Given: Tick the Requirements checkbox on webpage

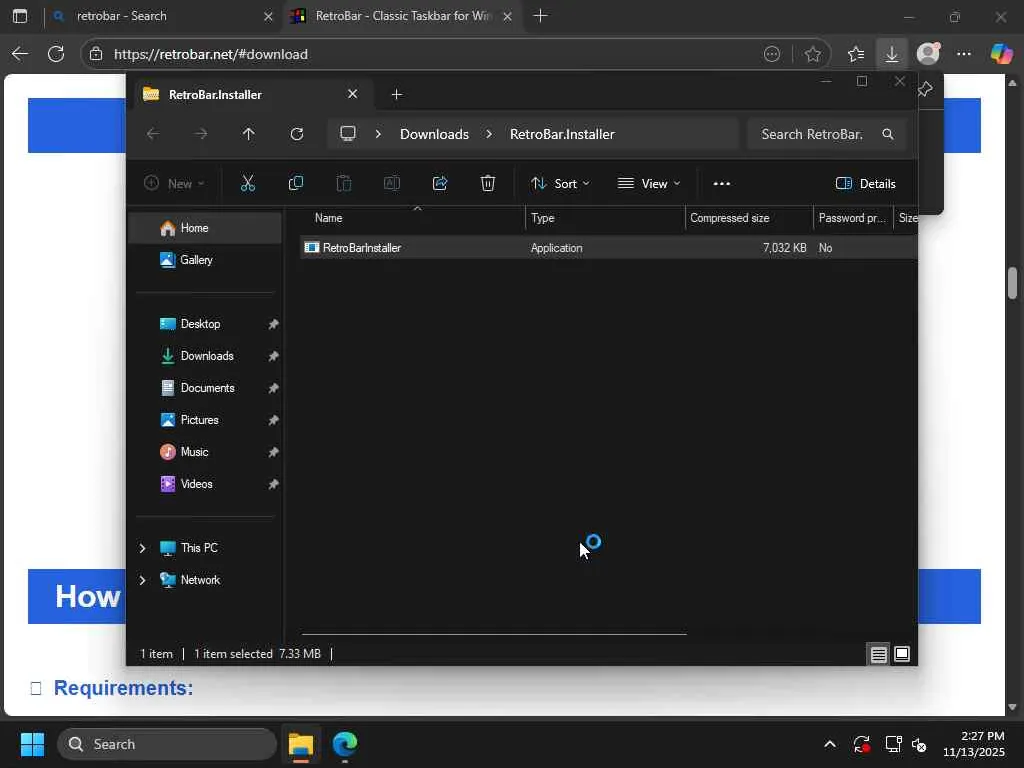Looking at the screenshot, I should (x=36, y=688).
